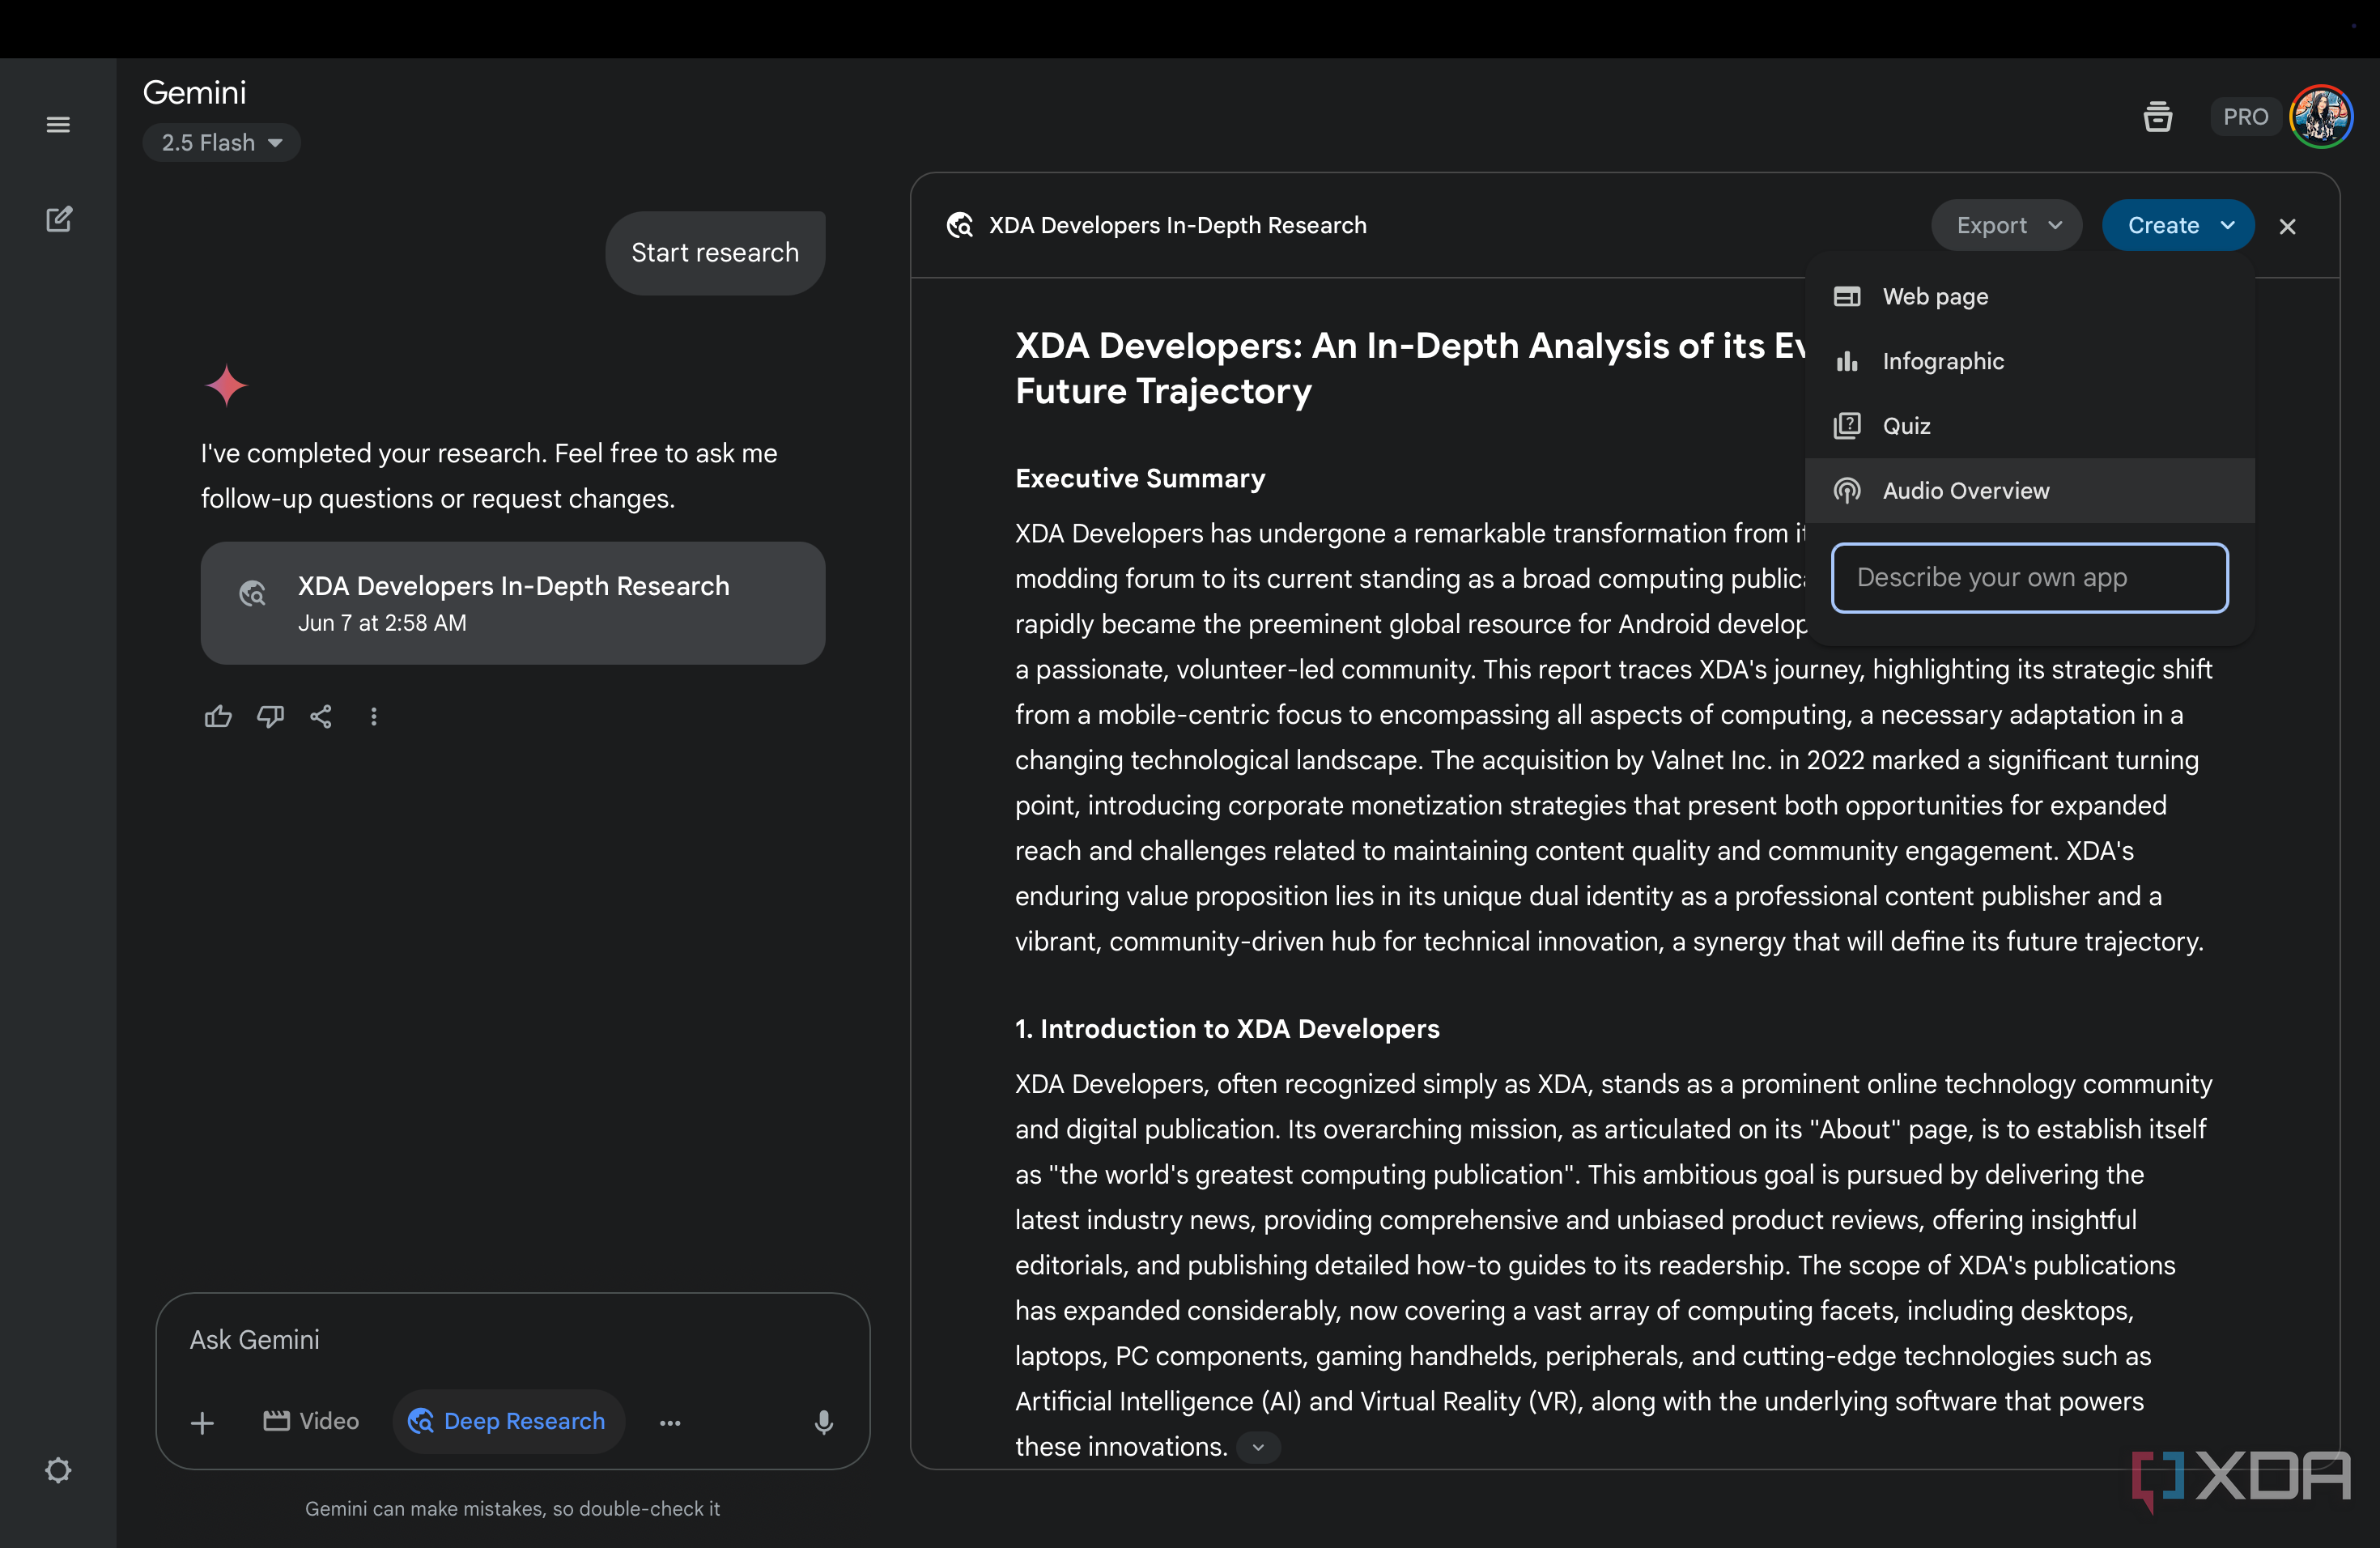Click the plus add files icon
2380x1548 pixels.
tap(202, 1422)
